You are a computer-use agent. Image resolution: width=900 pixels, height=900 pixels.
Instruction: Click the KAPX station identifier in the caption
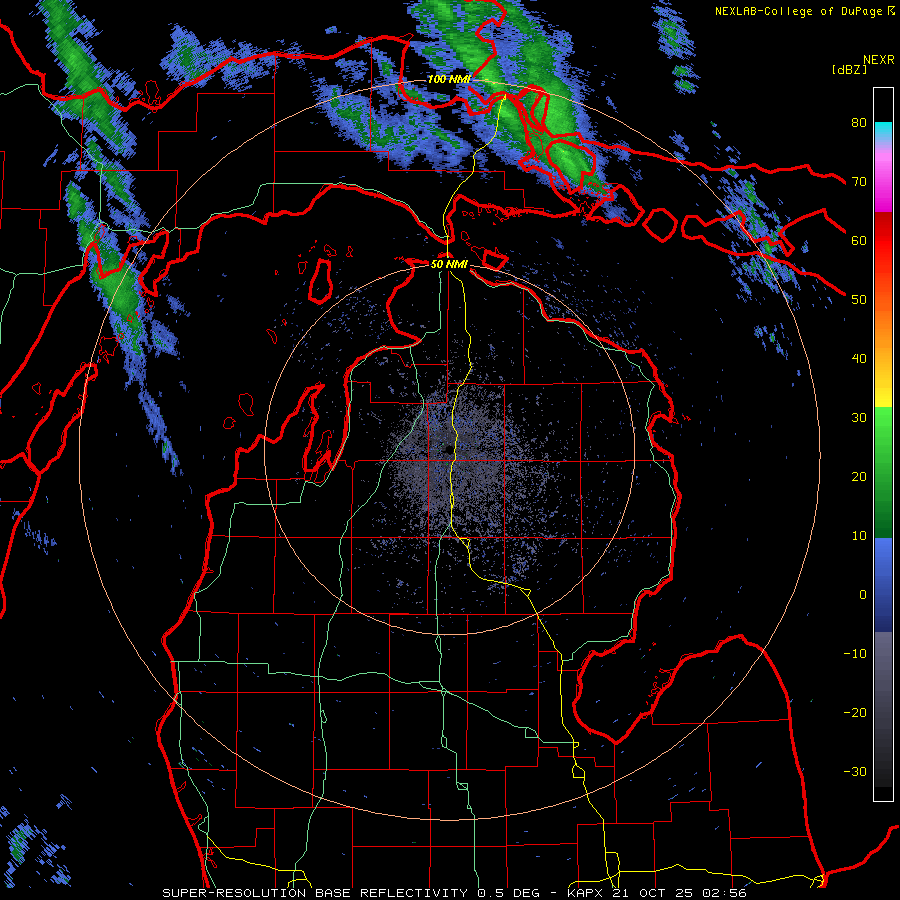pos(585,893)
